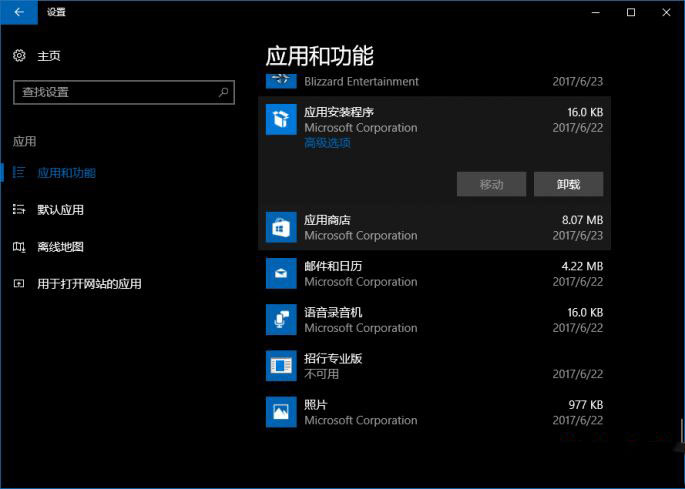This screenshot has height=489, width=685.
Task: Click the 8.07 MB size value
Action: [582, 220]
